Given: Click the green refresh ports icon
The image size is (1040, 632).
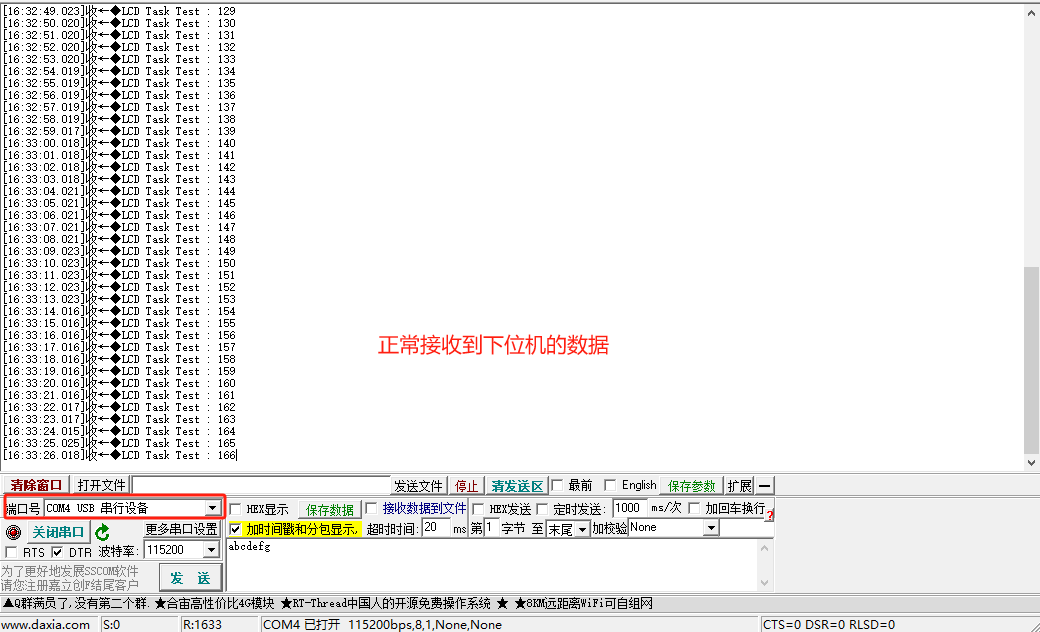Looking at the screenshot, I should pyautogui.click(x=102, y=532).
